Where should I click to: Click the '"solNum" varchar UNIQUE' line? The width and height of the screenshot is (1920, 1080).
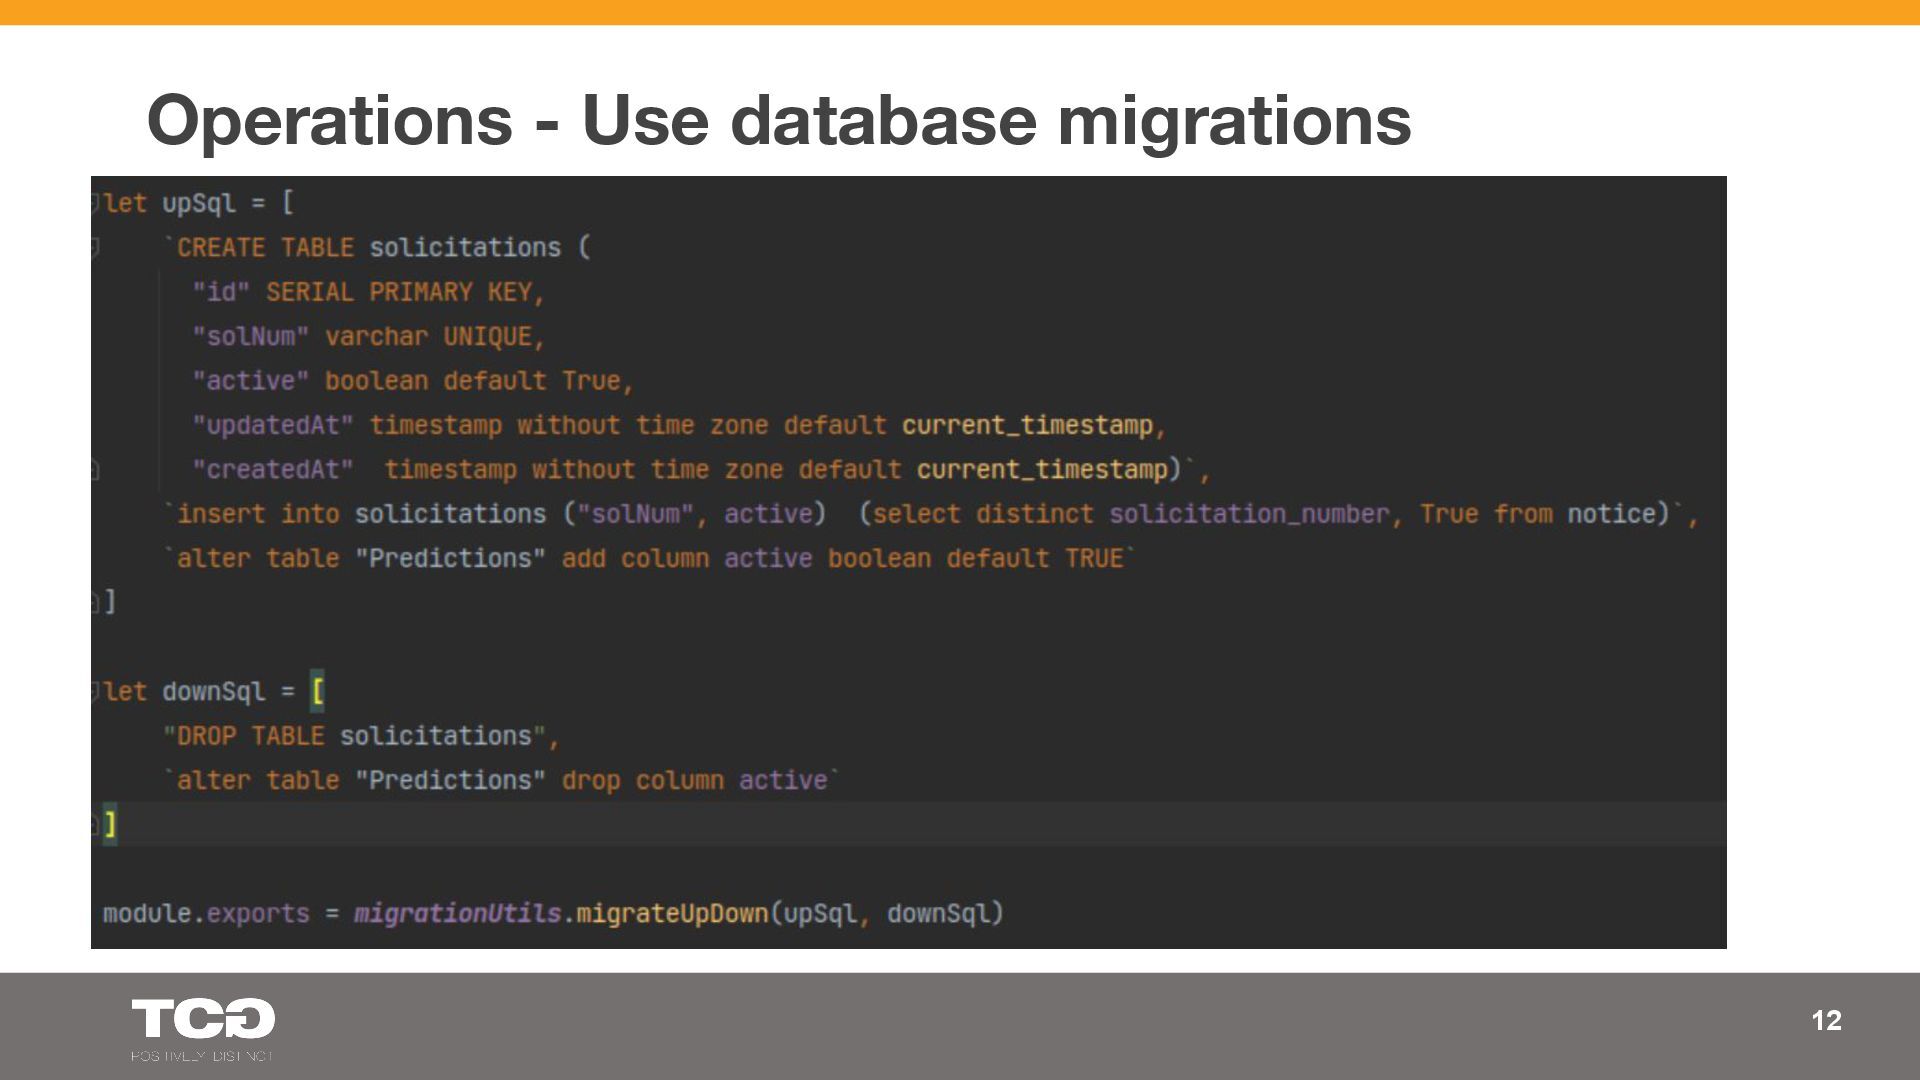(368, 336)
